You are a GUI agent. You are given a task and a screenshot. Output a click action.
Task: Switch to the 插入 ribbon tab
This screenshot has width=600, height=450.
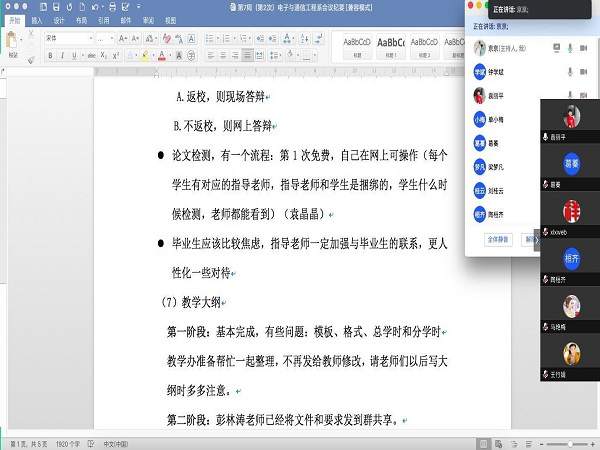click(x=37, y=21)
